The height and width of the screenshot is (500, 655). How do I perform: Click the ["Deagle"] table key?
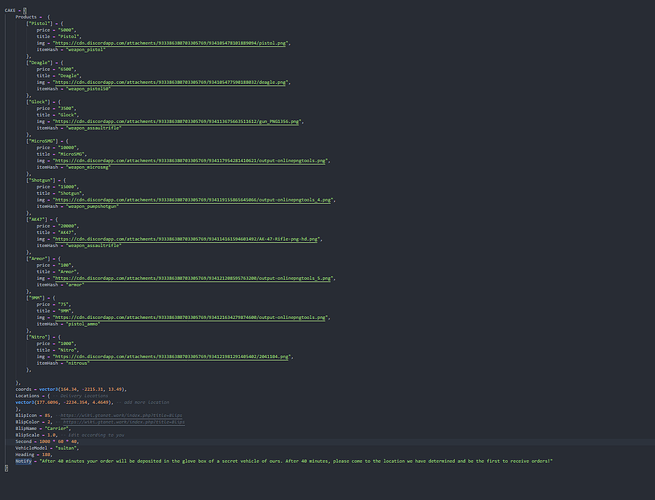click(39, 63)
